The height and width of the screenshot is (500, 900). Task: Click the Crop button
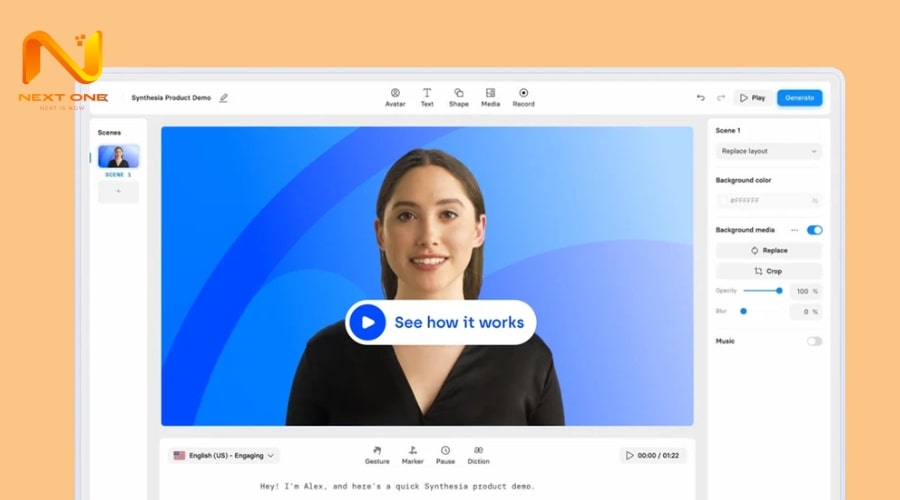tap(768, 271)
